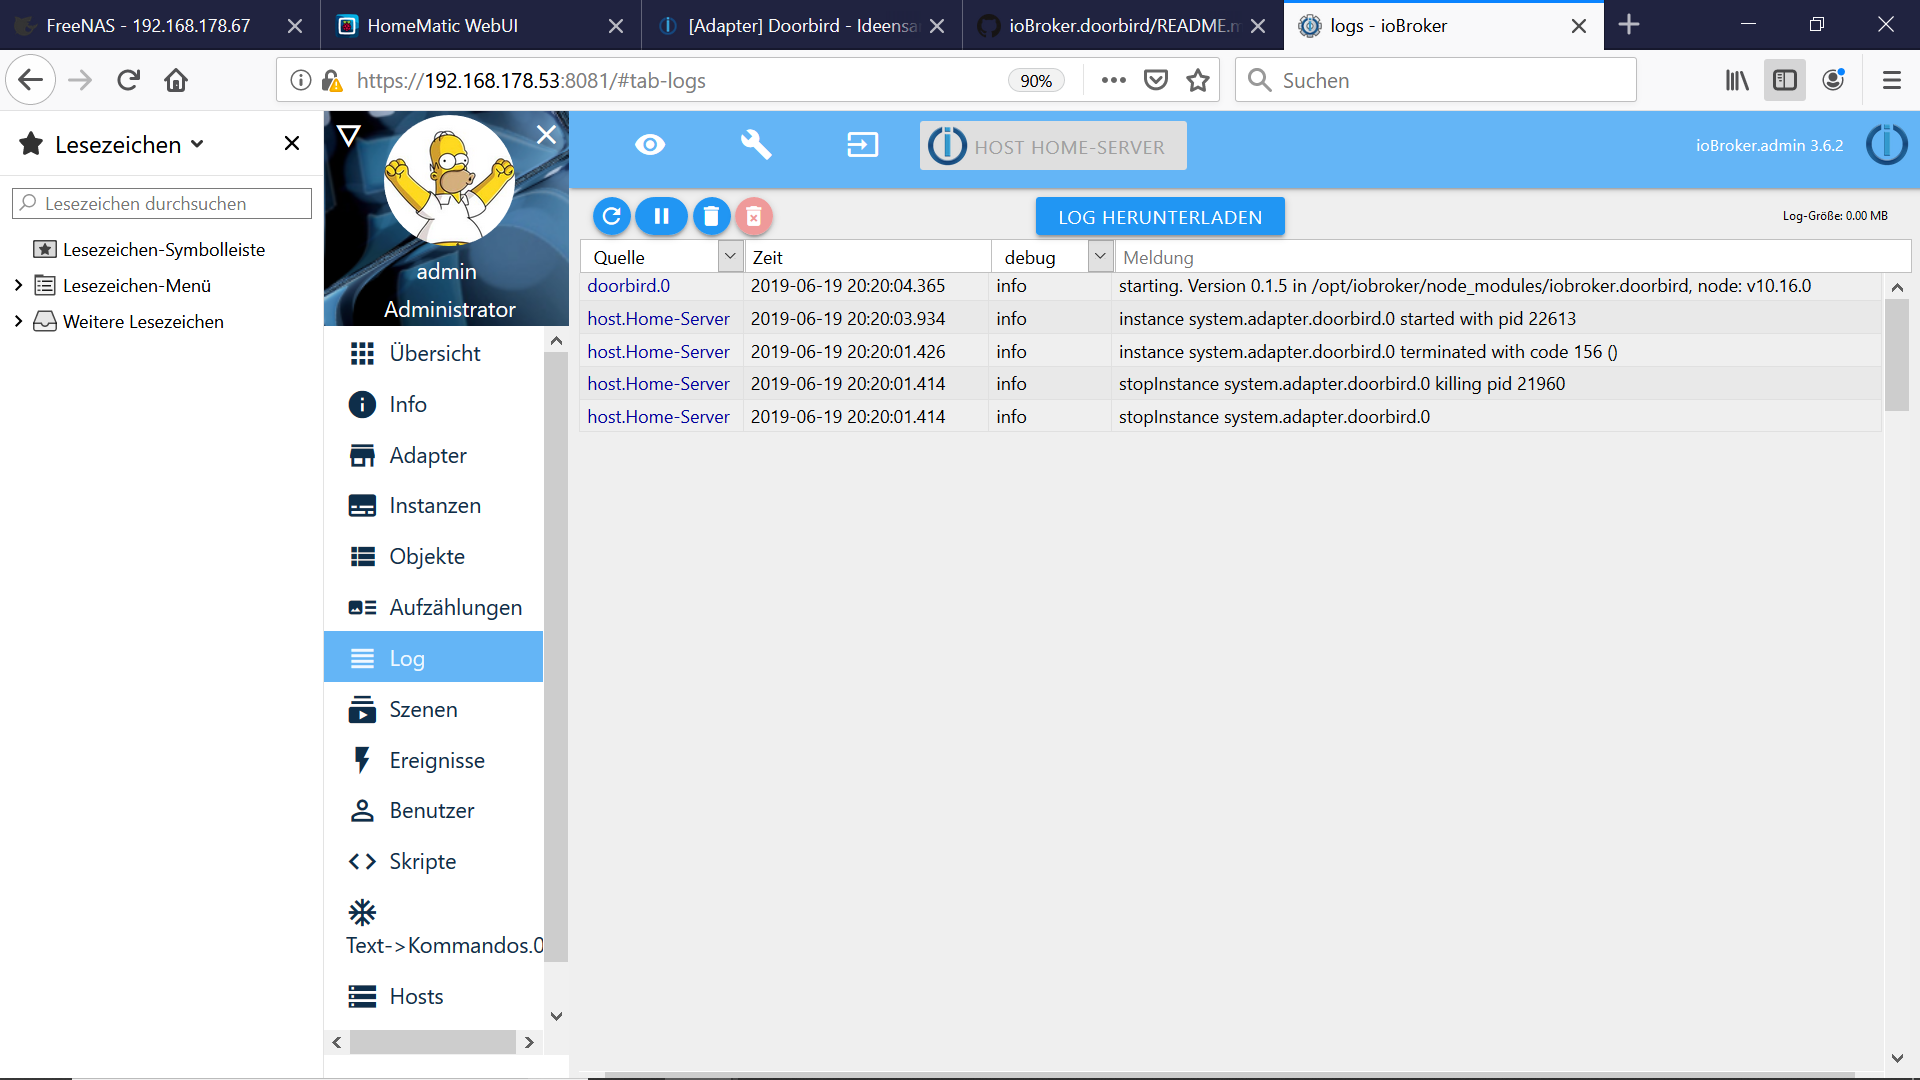
Task: Open the Firefox account icon
Action: (x=1833, y=80)
